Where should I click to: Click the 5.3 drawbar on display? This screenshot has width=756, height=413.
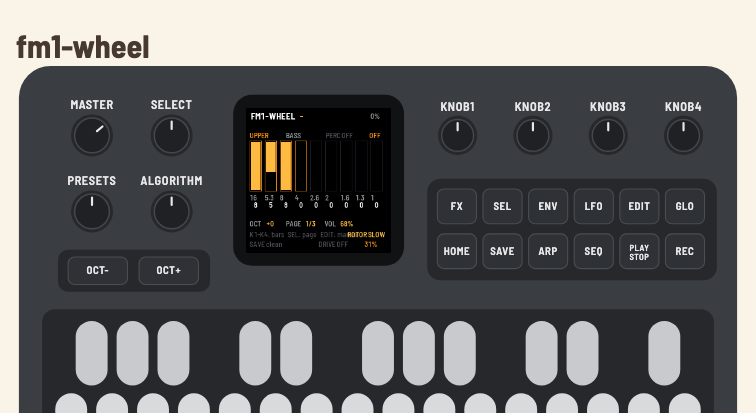point(271,166)
